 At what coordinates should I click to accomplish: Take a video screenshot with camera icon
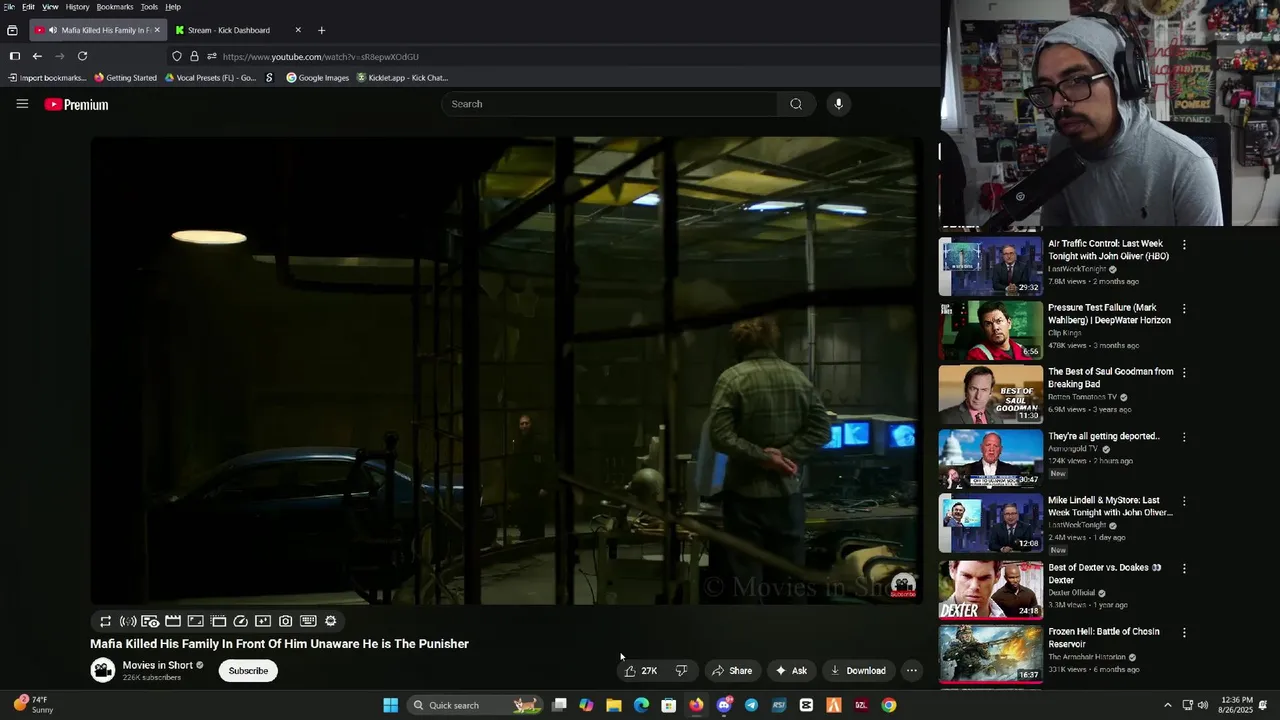tap(286, 621)
